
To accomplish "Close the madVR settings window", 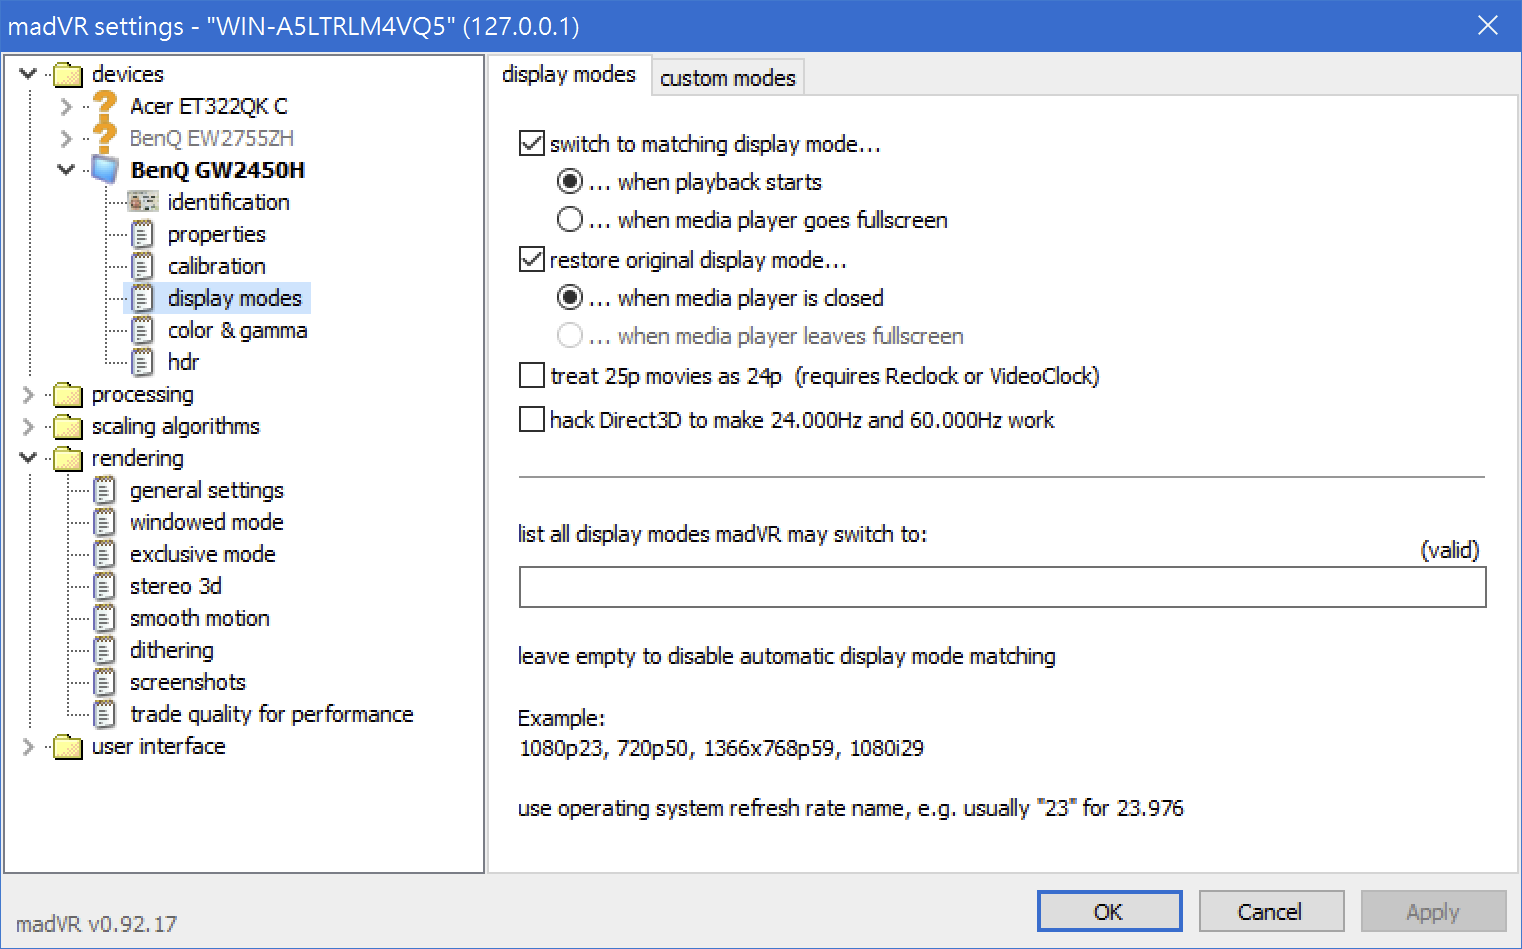I will [1488, 25].
